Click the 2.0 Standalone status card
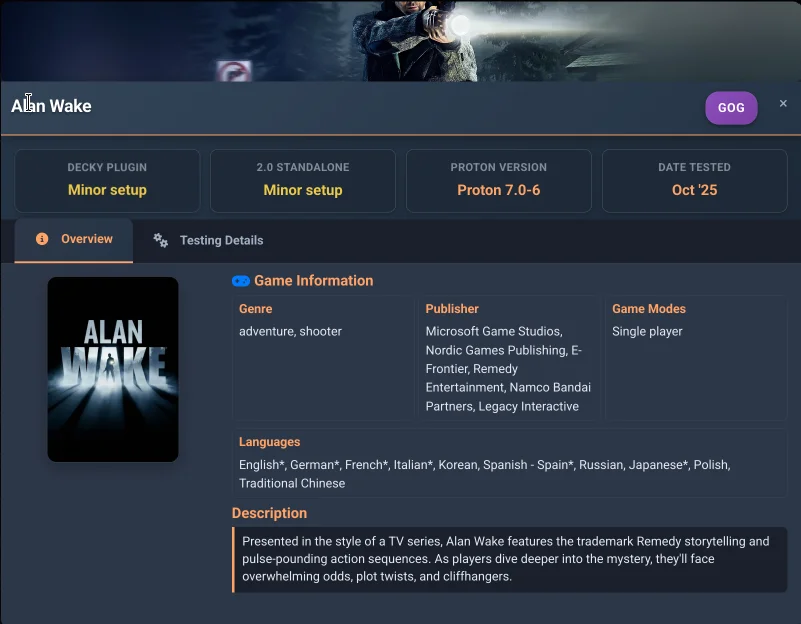Image resolution: width=801 pixels, height=624 pixels. point(302,180)
